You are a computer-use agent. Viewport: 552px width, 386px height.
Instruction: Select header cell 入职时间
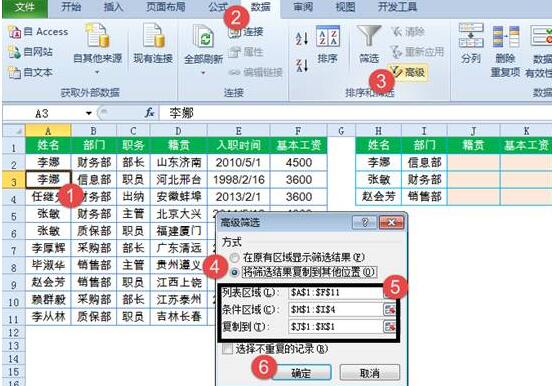click(238, 145)
